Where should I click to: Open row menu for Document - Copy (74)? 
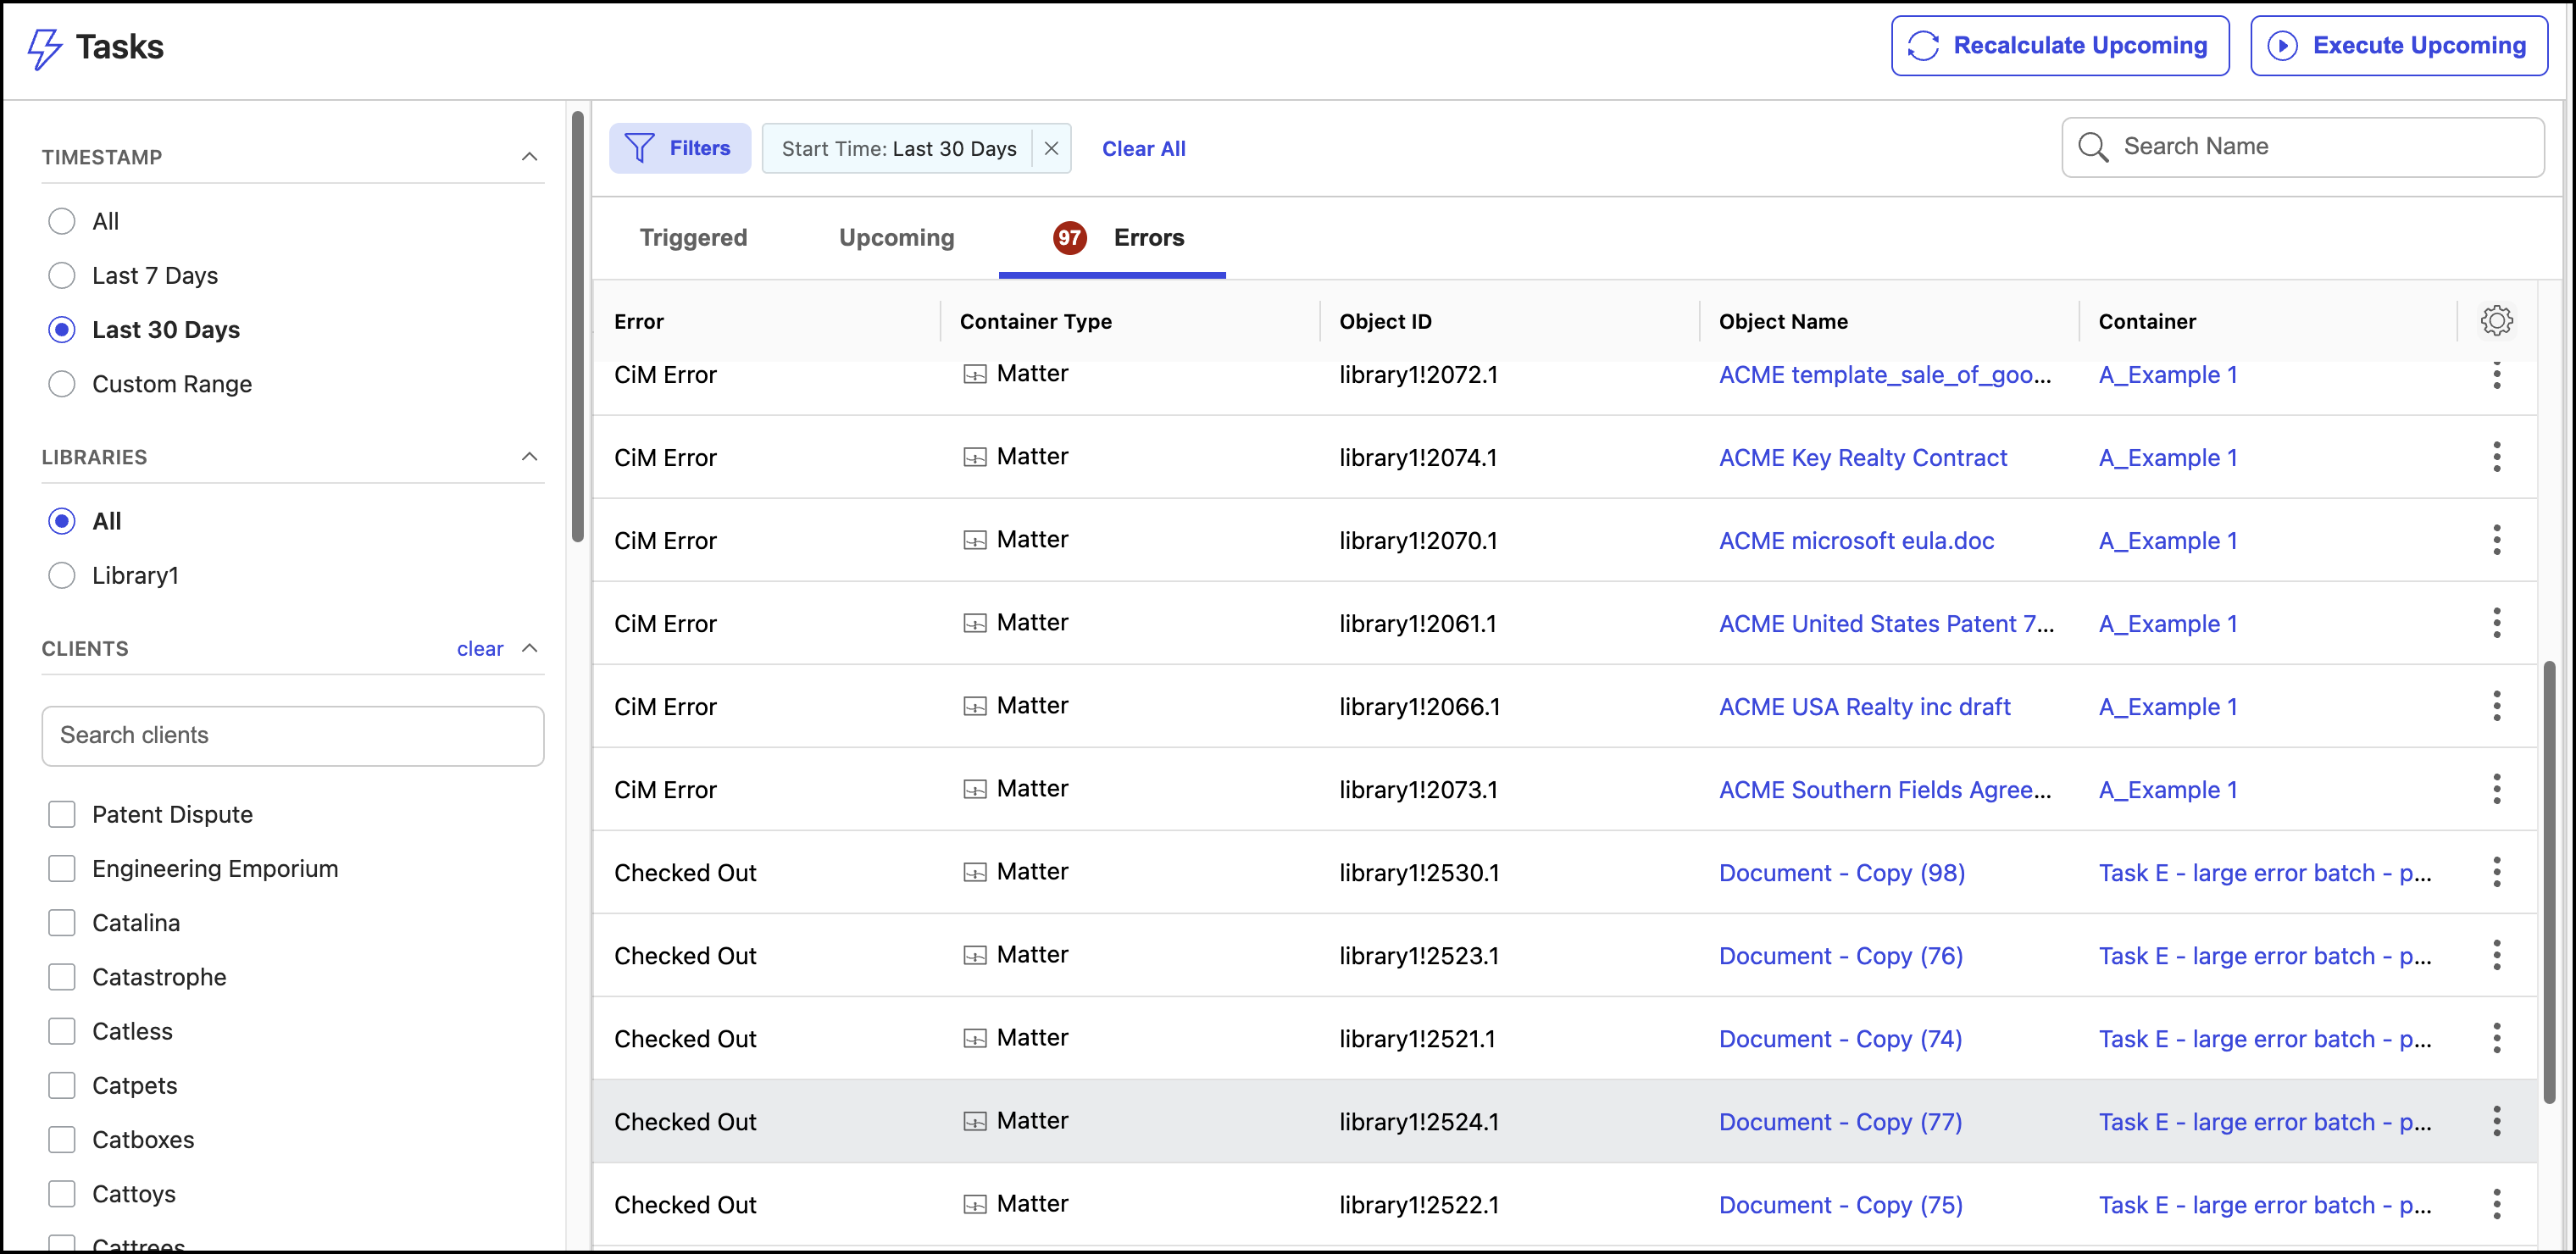pos(2496,1038)
